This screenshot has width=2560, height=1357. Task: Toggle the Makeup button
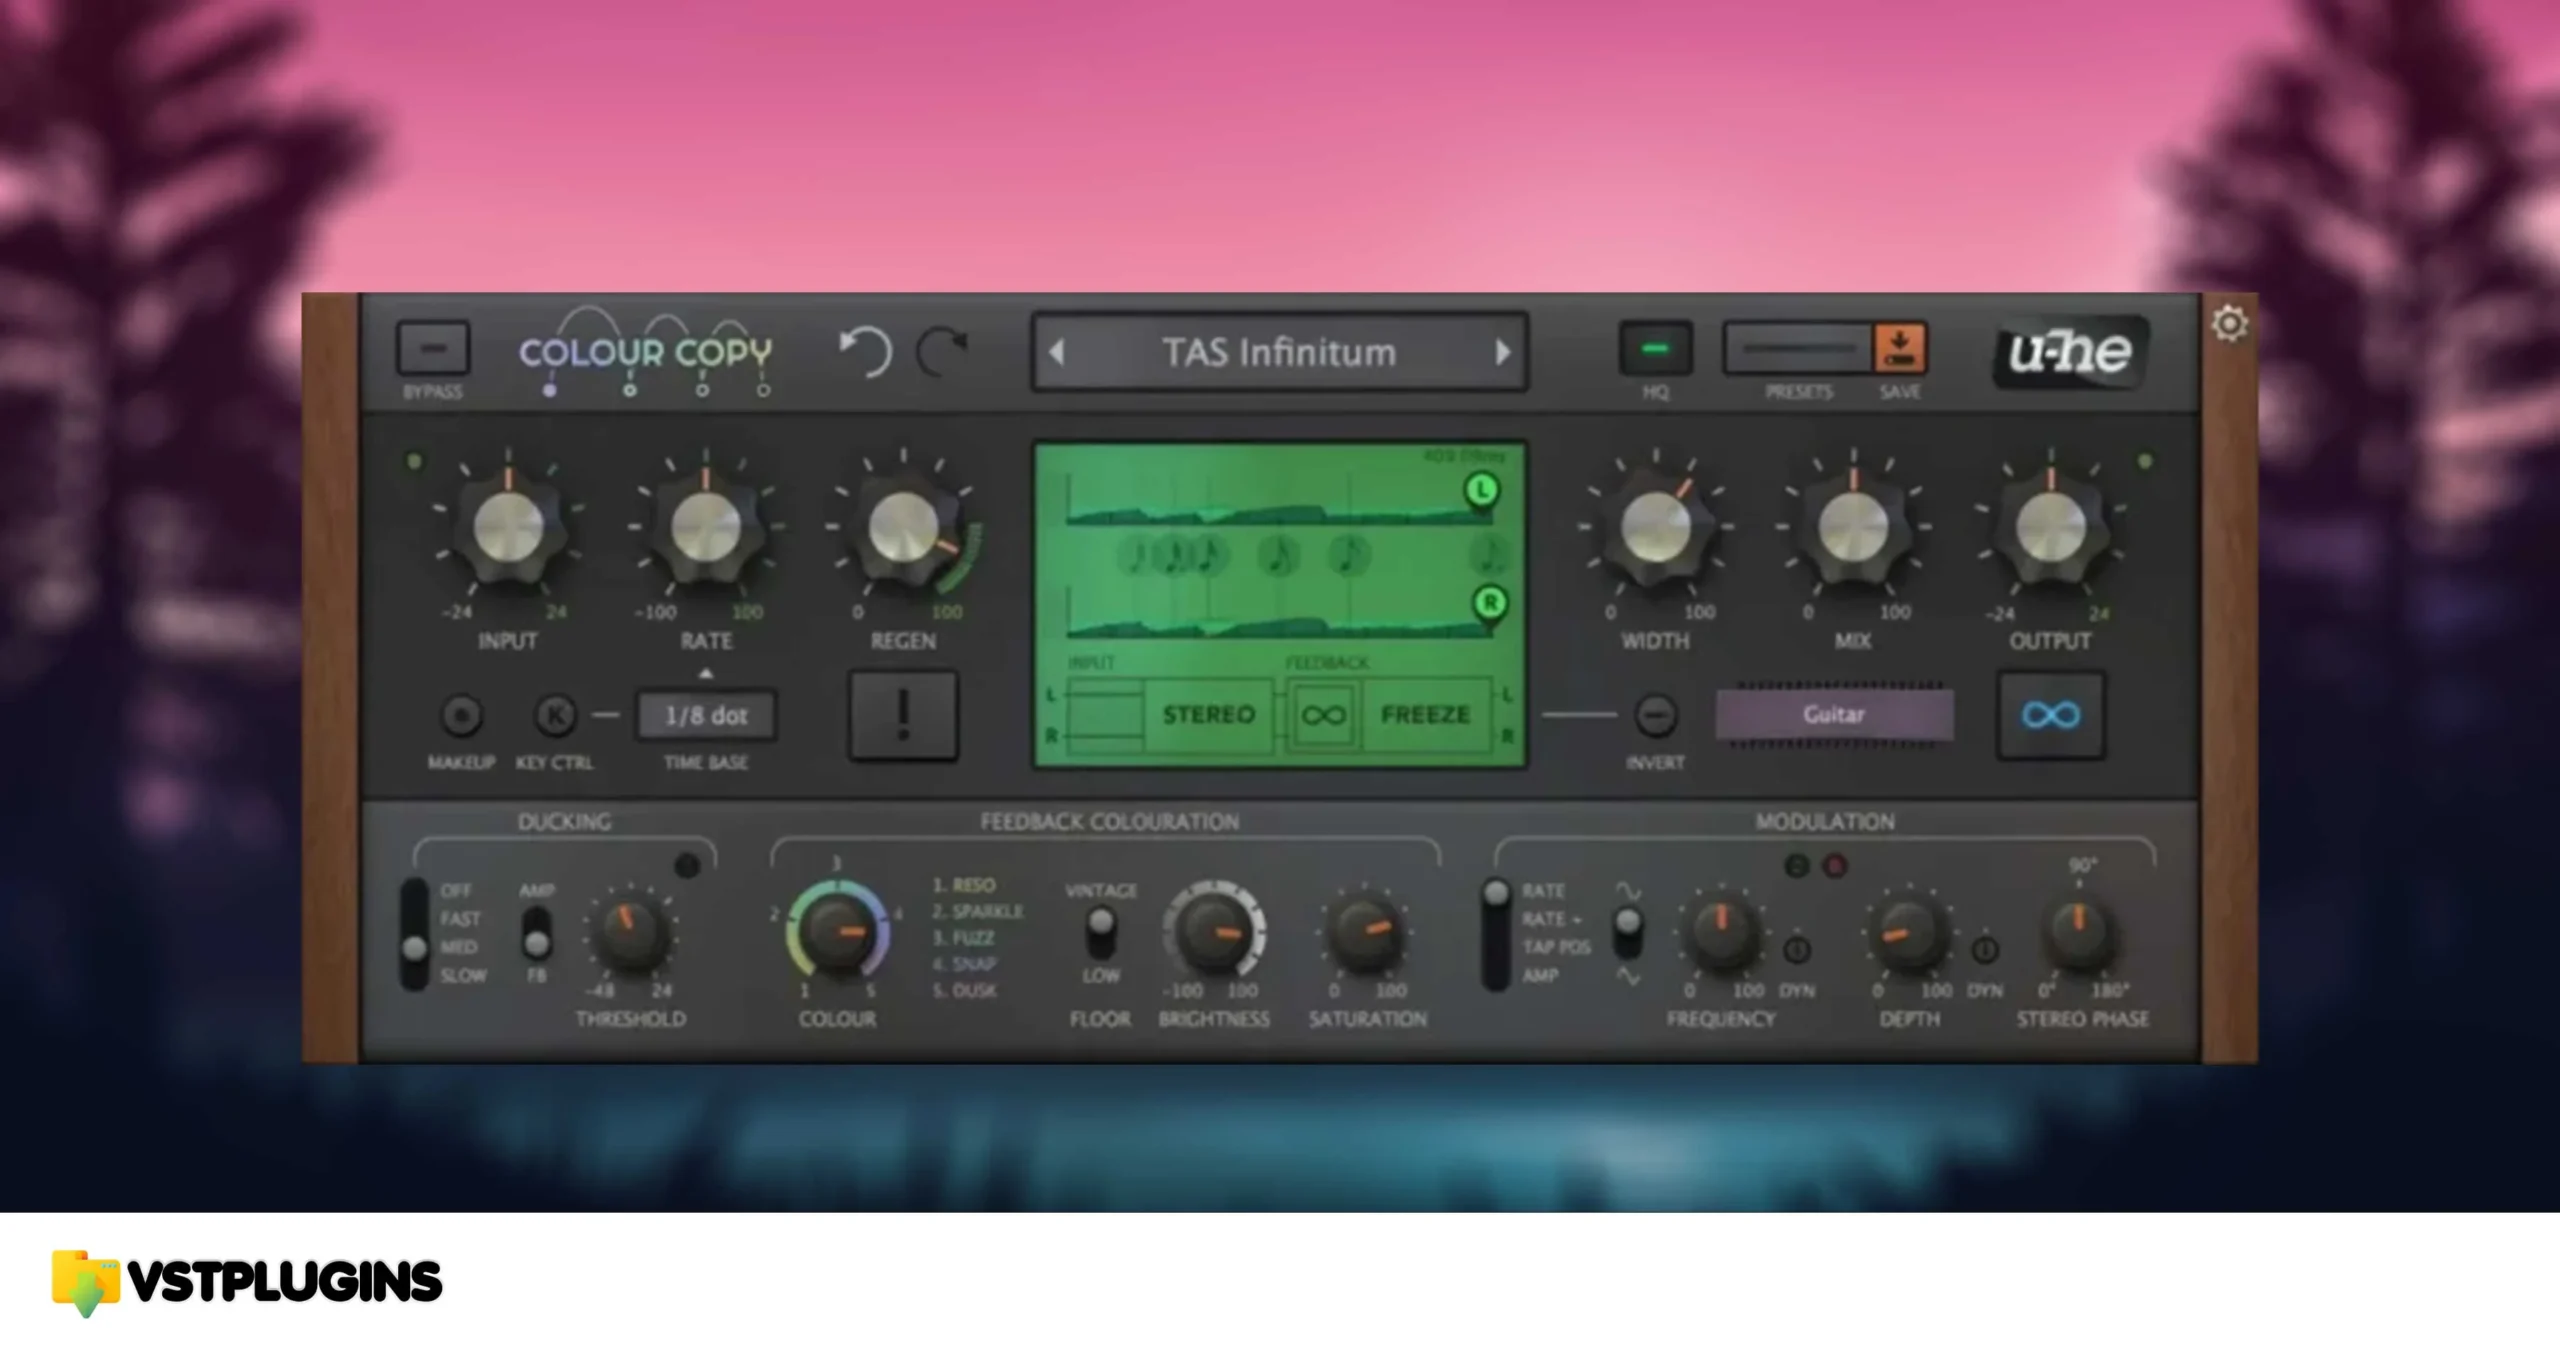(461, 716)
